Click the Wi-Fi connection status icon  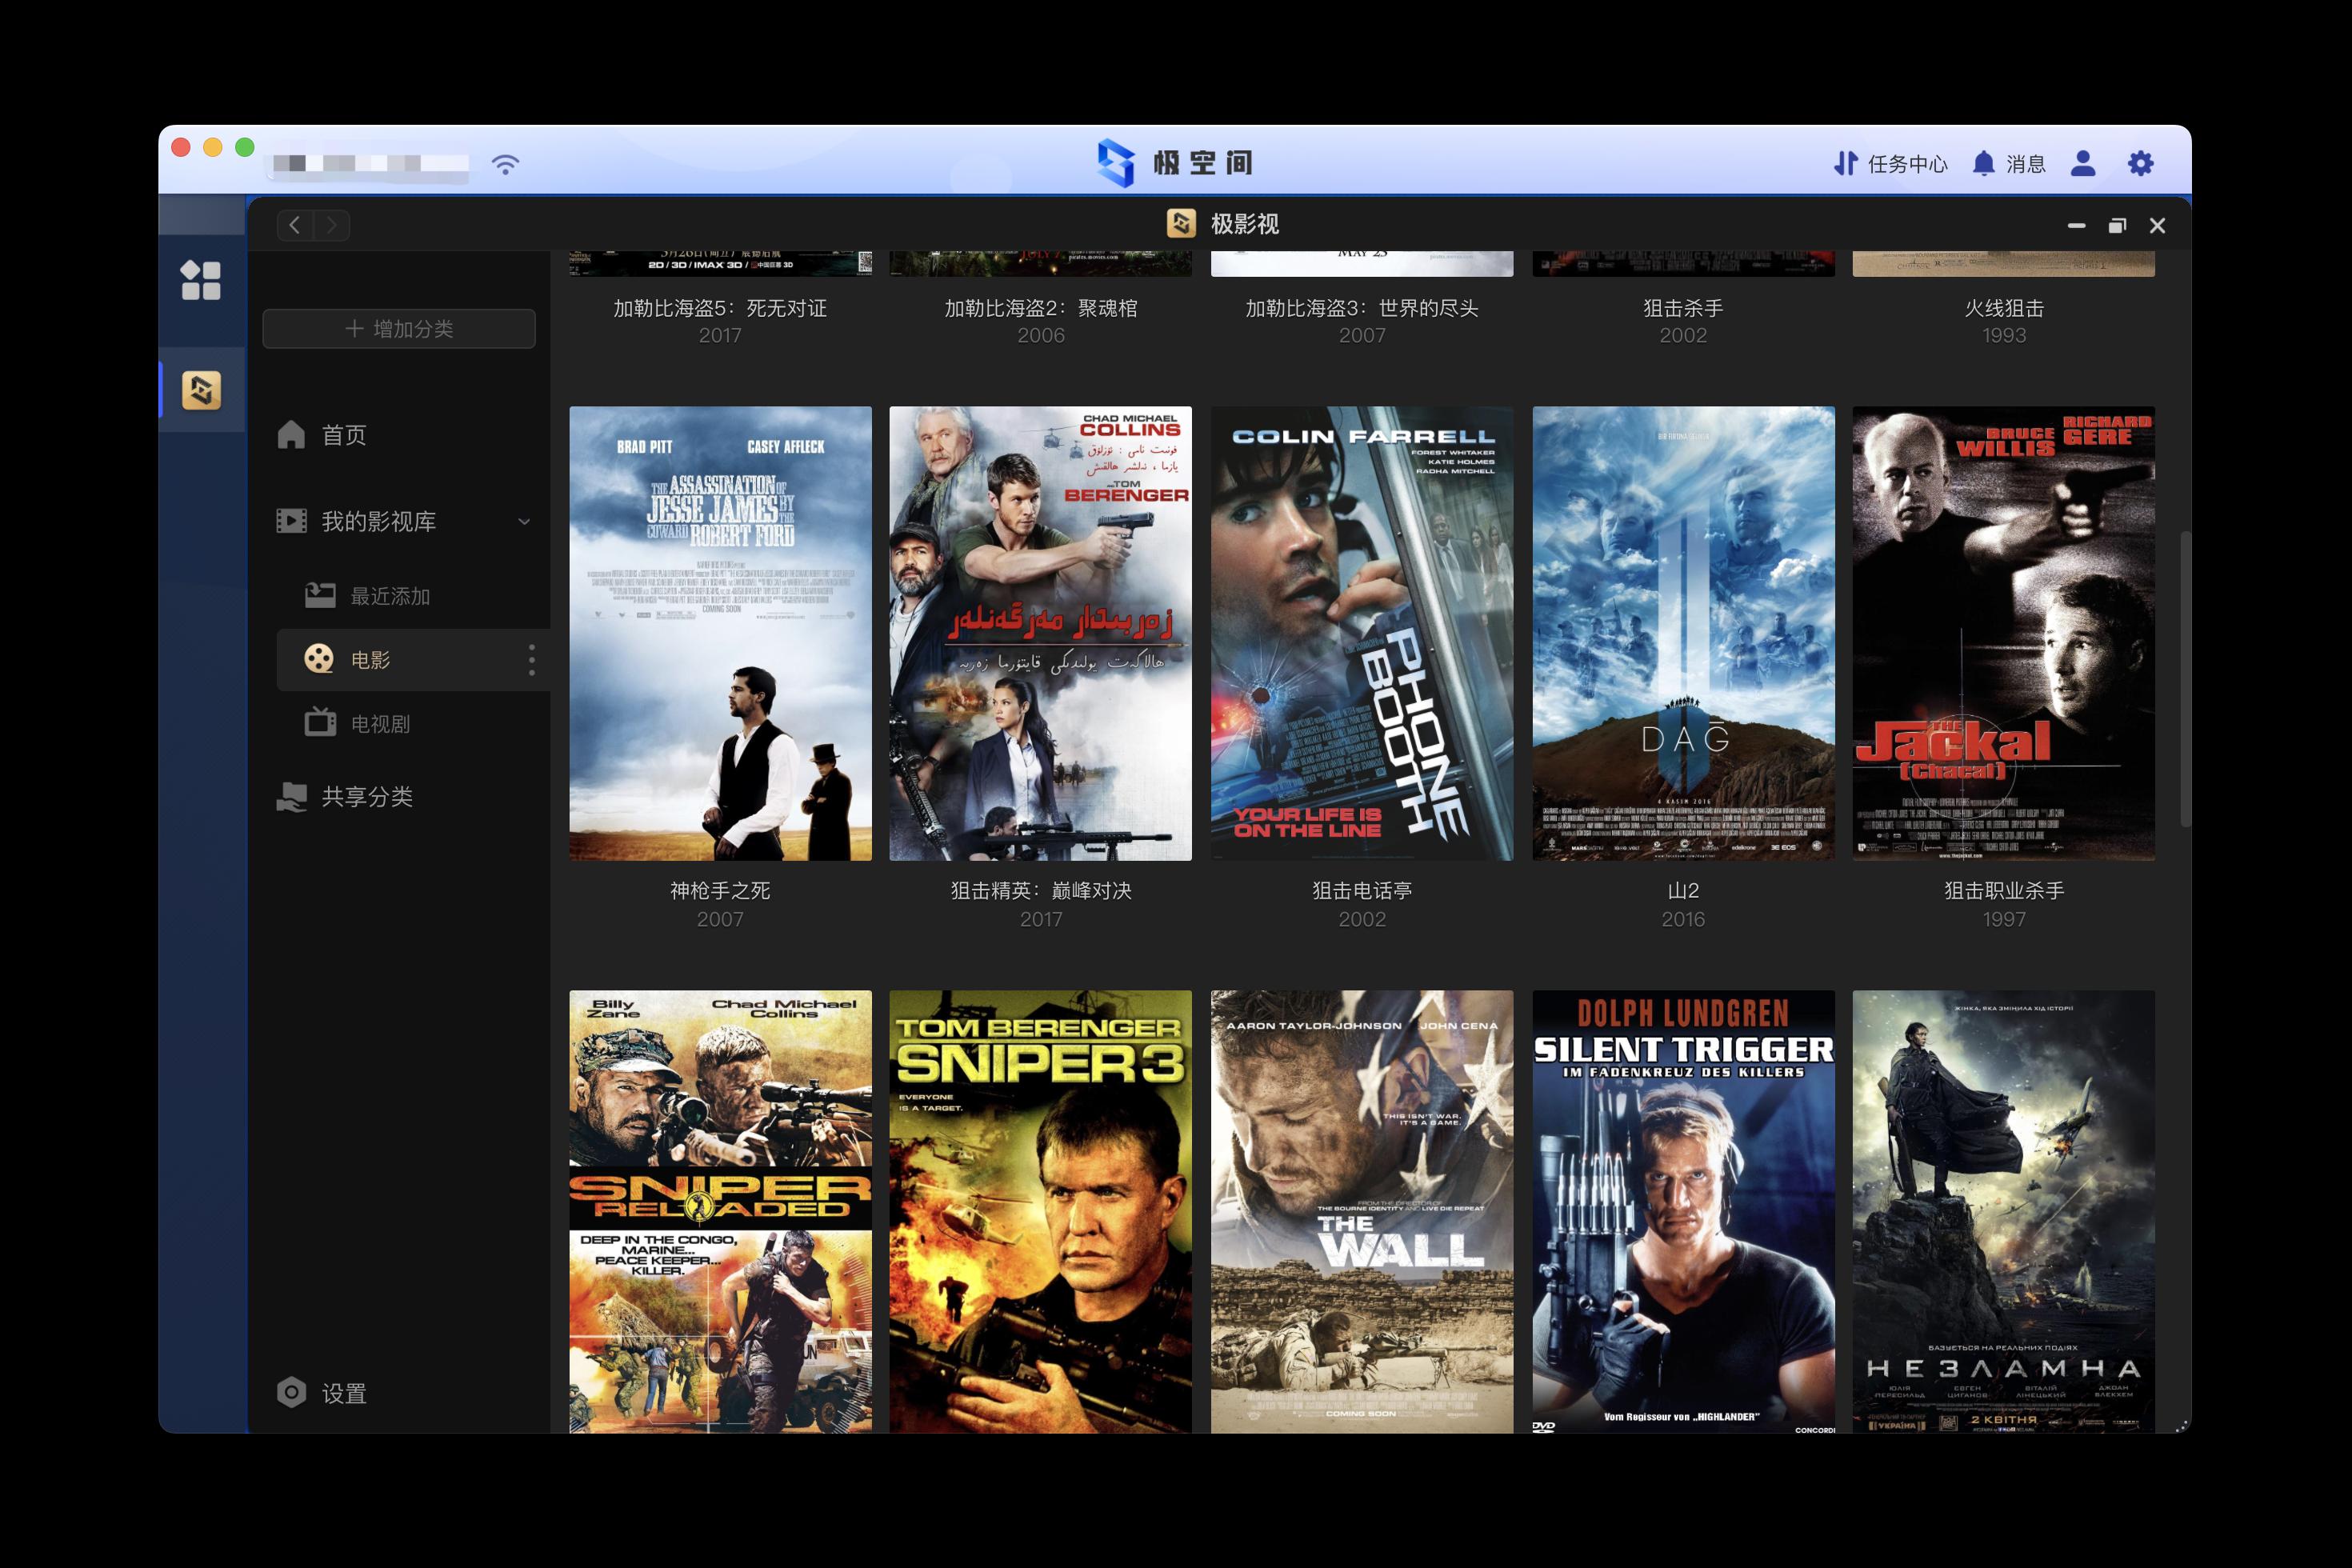(x=506, y=164)
